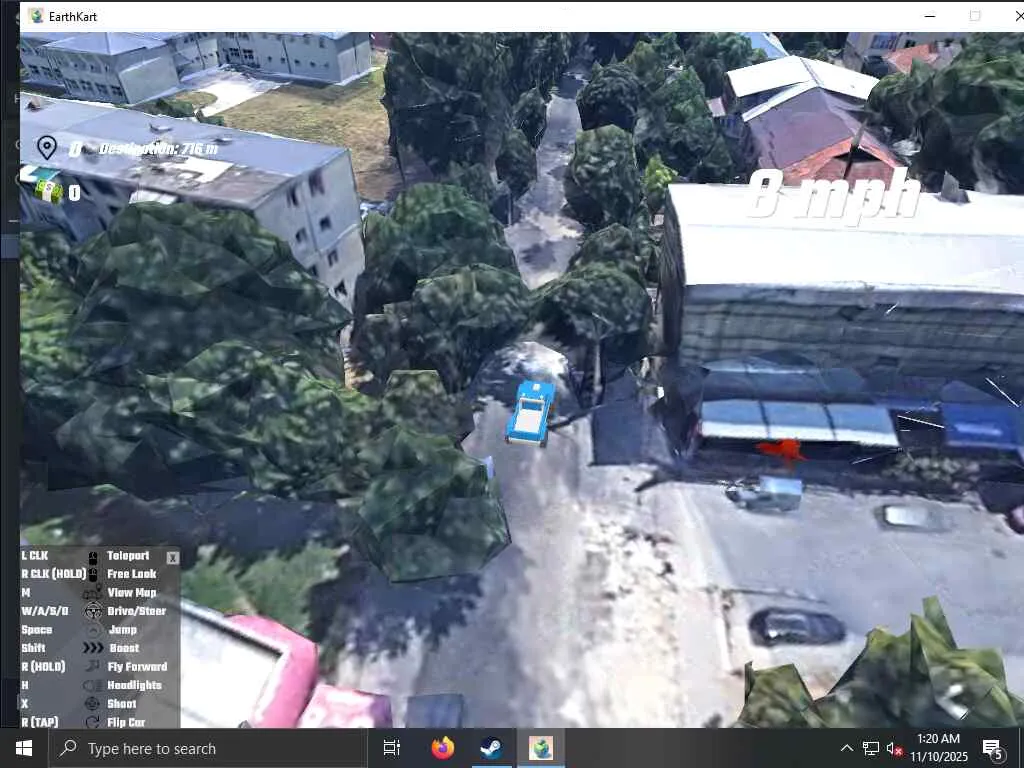Click the speed readout in mph
Viewport: 1024px width, 768px height.
tap(835, 194)
